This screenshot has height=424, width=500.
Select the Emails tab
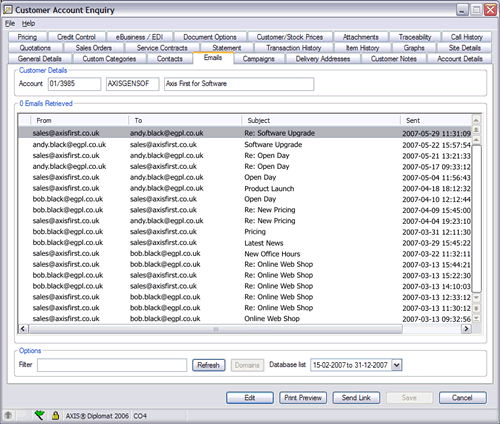[x=213, y=58]
